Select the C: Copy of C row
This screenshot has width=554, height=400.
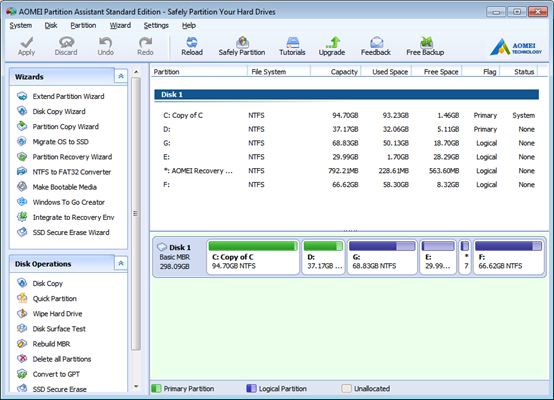[x=346, y=116]
